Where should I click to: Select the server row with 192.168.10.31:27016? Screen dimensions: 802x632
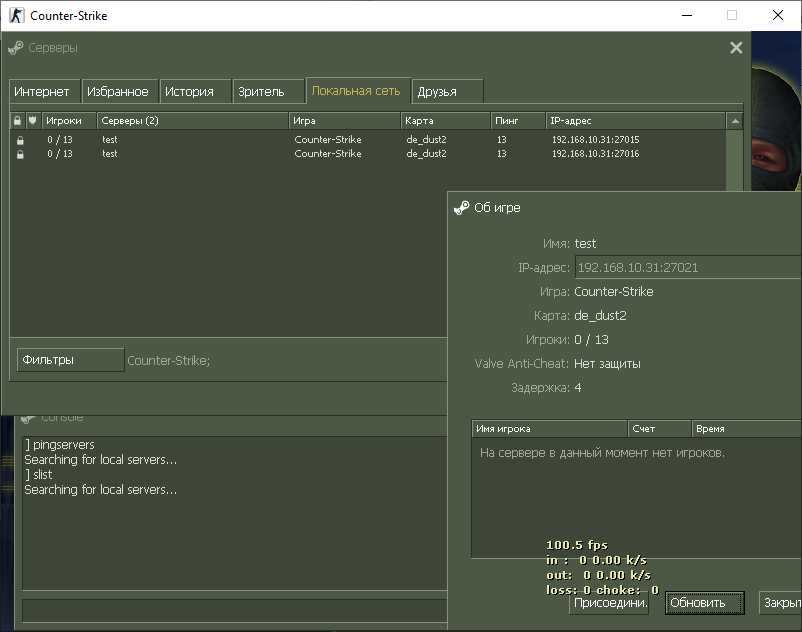367,154
